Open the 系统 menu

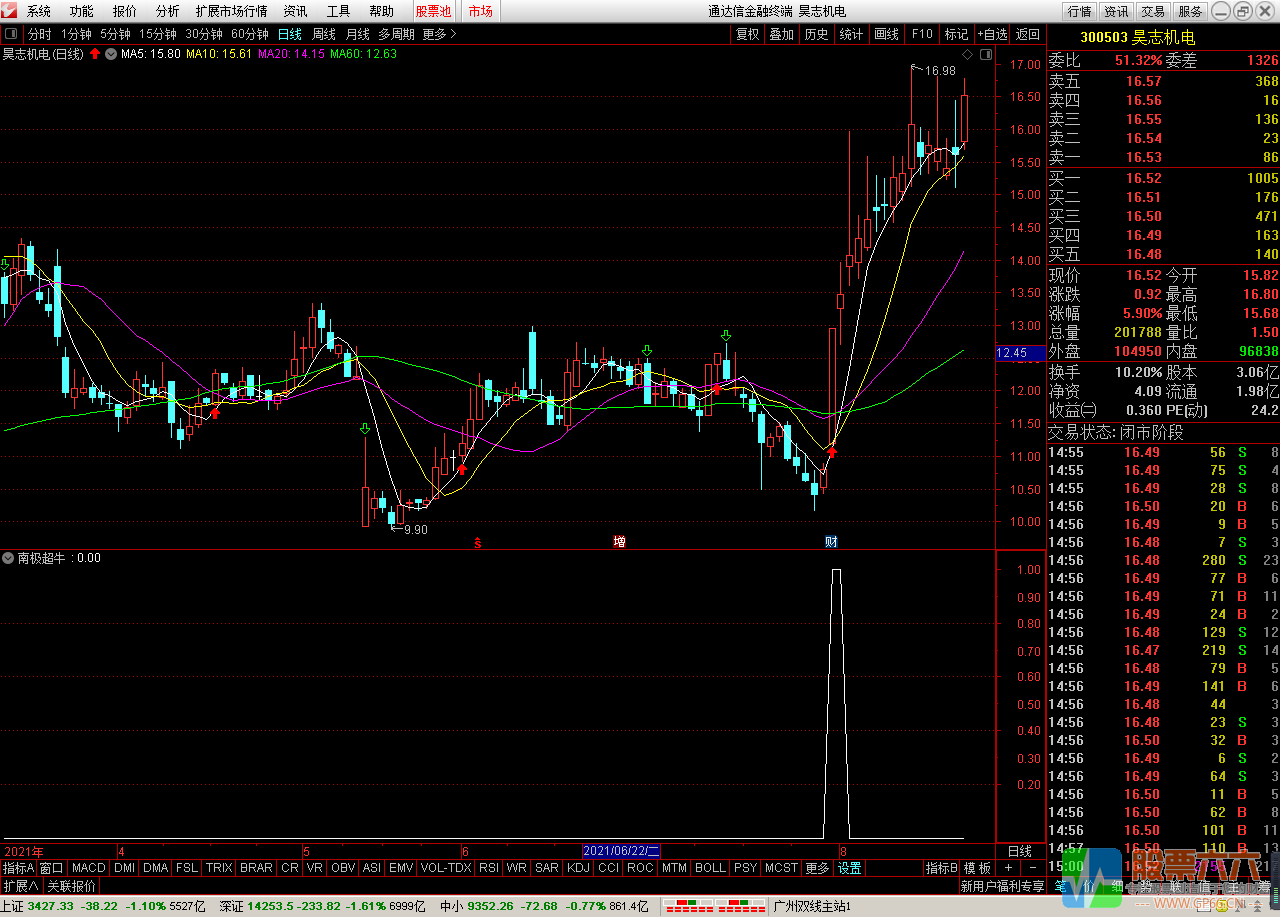point(38,12)
